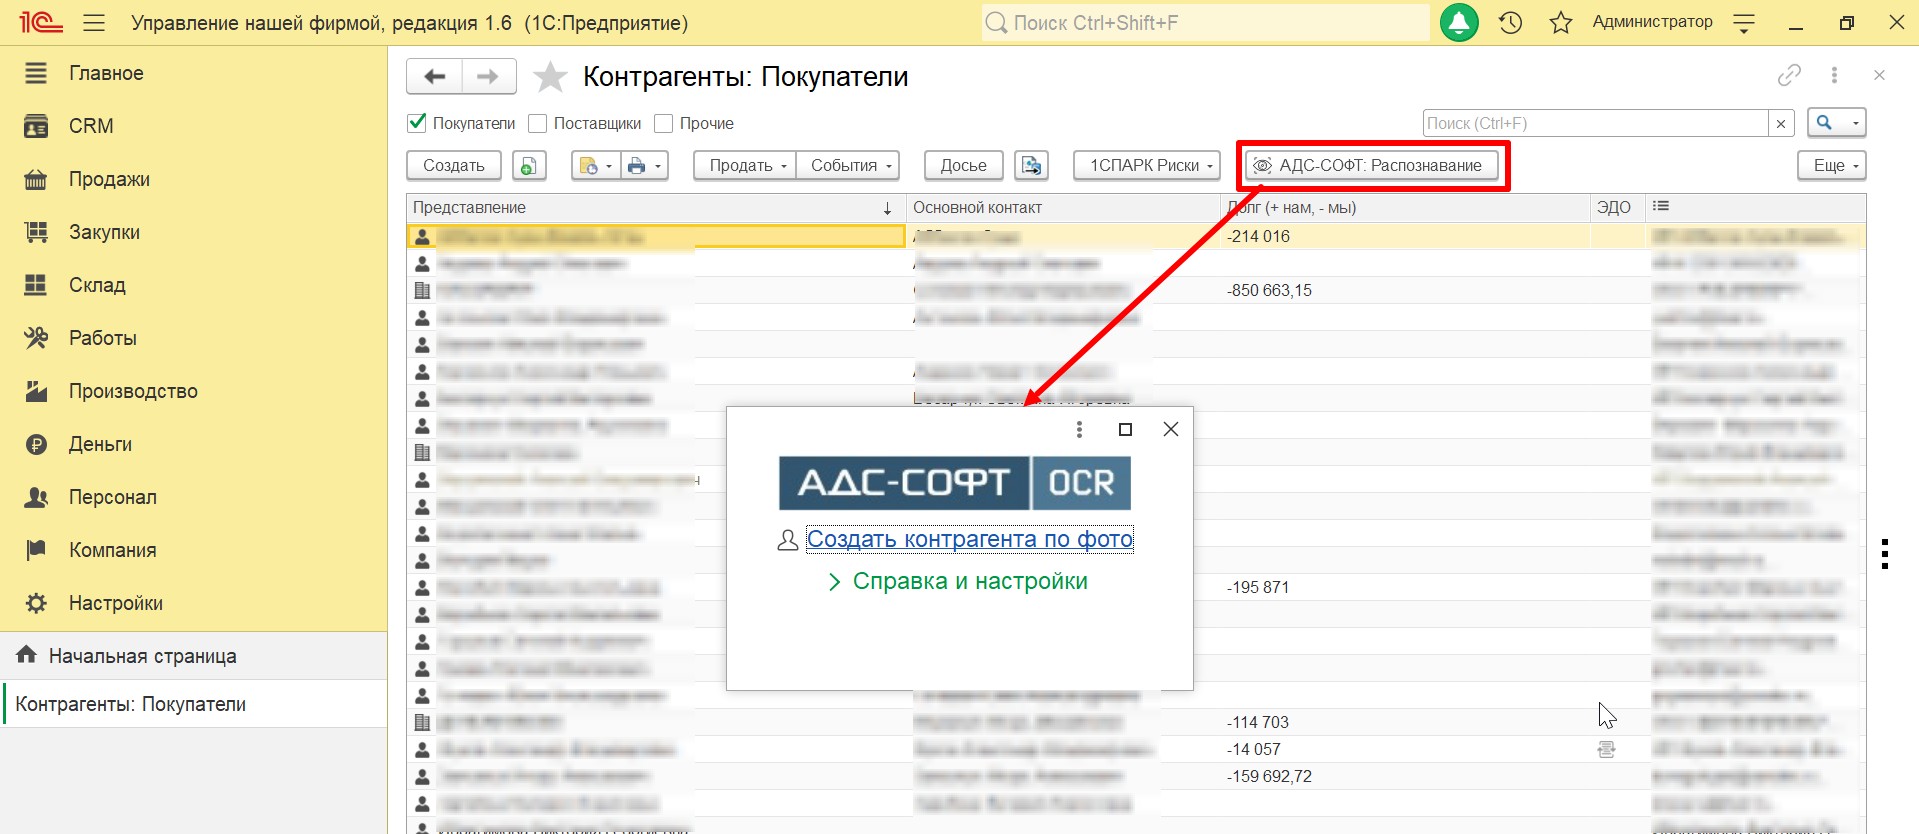Image resolution: width=1919 pixels, height=834 pixels.
Task: Open the Еще dropdown menu
Action: [1832, 165]
